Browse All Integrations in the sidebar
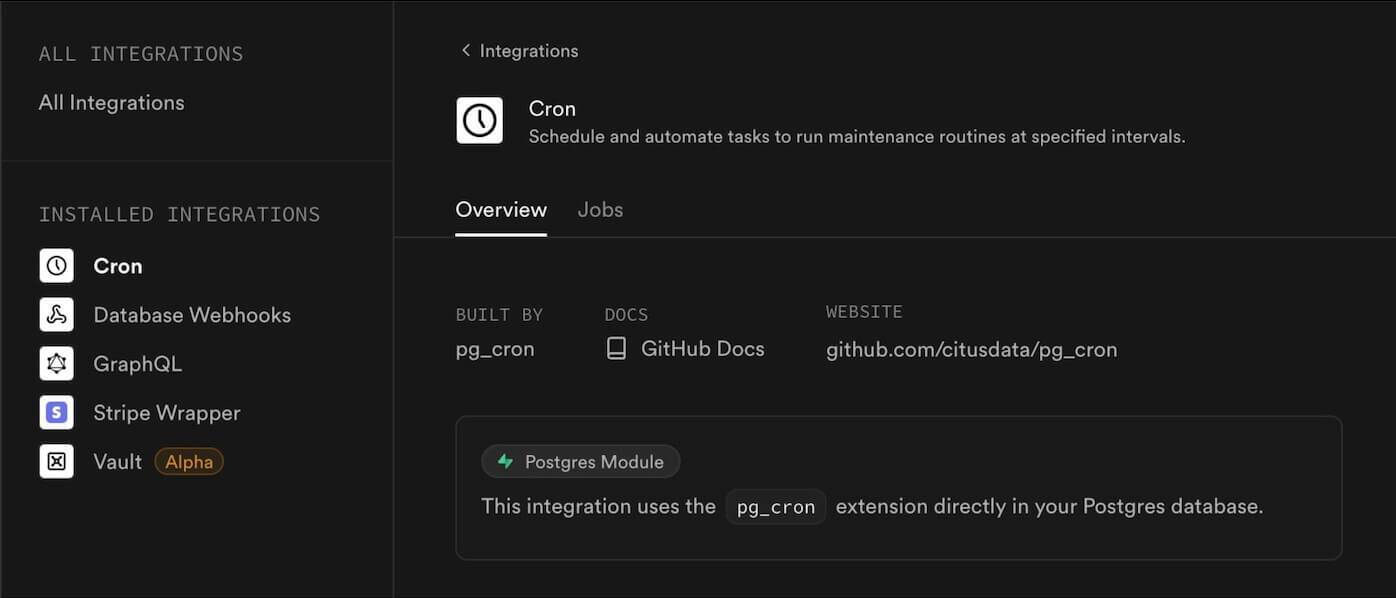This screenshot has height=598, width=1396. coord(111,102)
